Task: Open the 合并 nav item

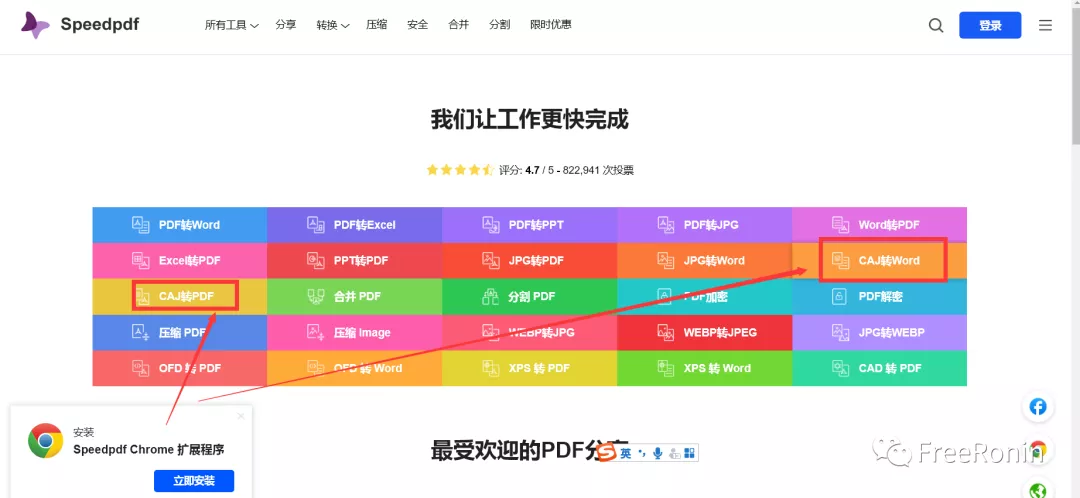Action: (459, 25)
